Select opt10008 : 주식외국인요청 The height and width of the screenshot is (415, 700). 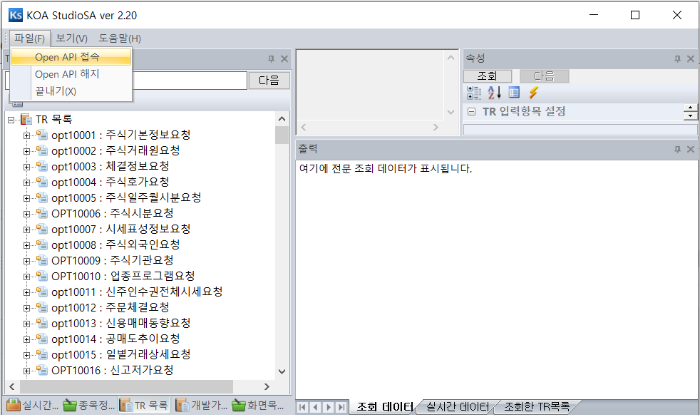[x=116, y=245]
